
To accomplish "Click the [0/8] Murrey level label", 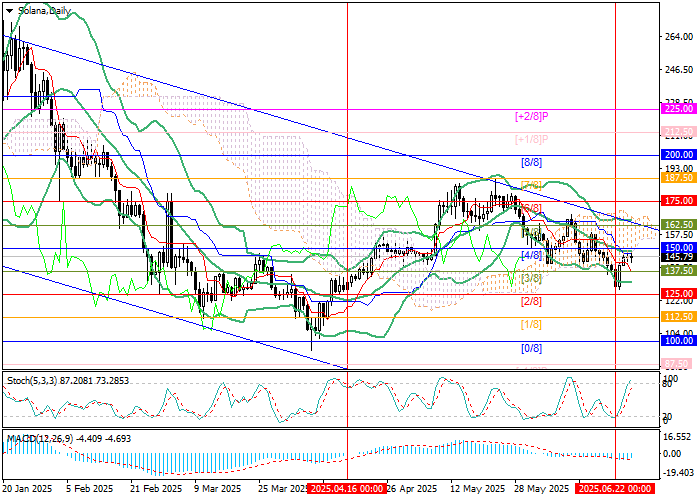I will [x=531, y=348].
